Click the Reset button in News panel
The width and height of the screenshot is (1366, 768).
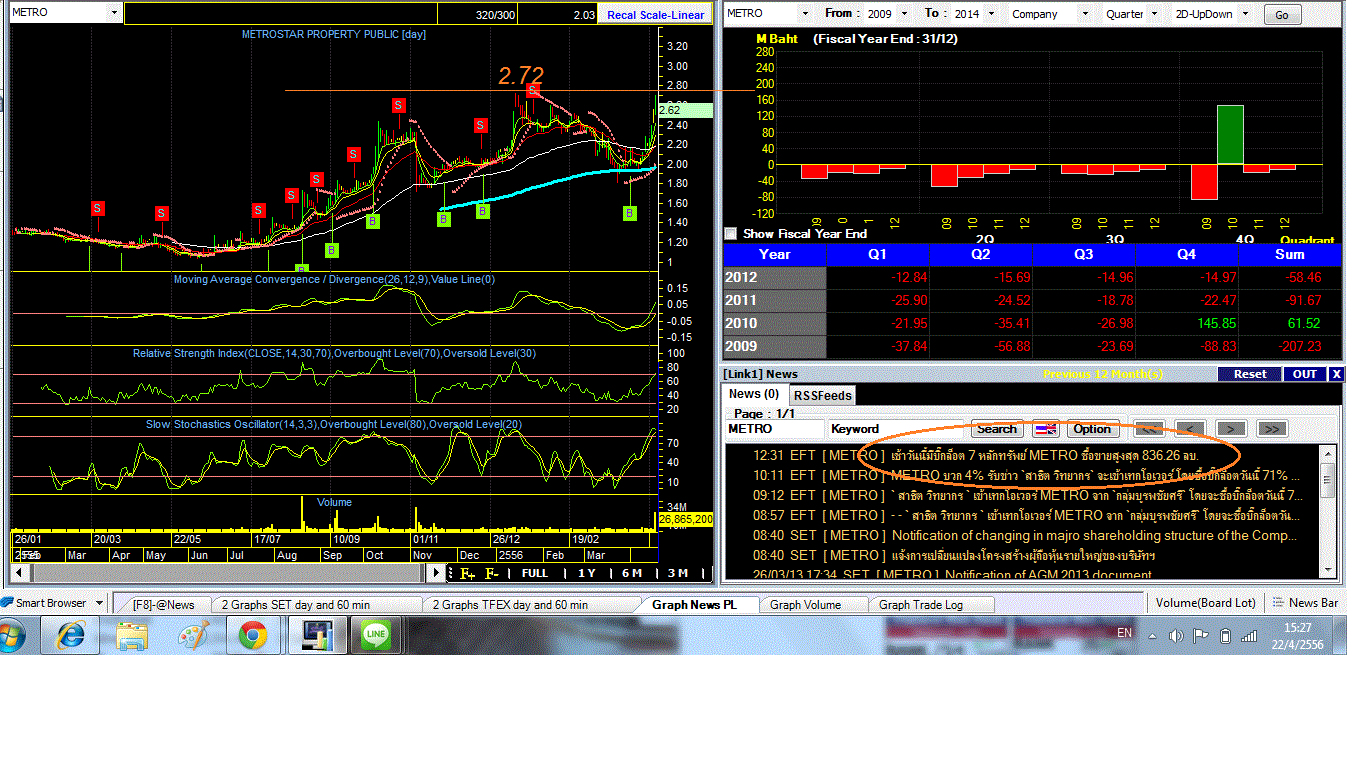[x=1249, y=374]
